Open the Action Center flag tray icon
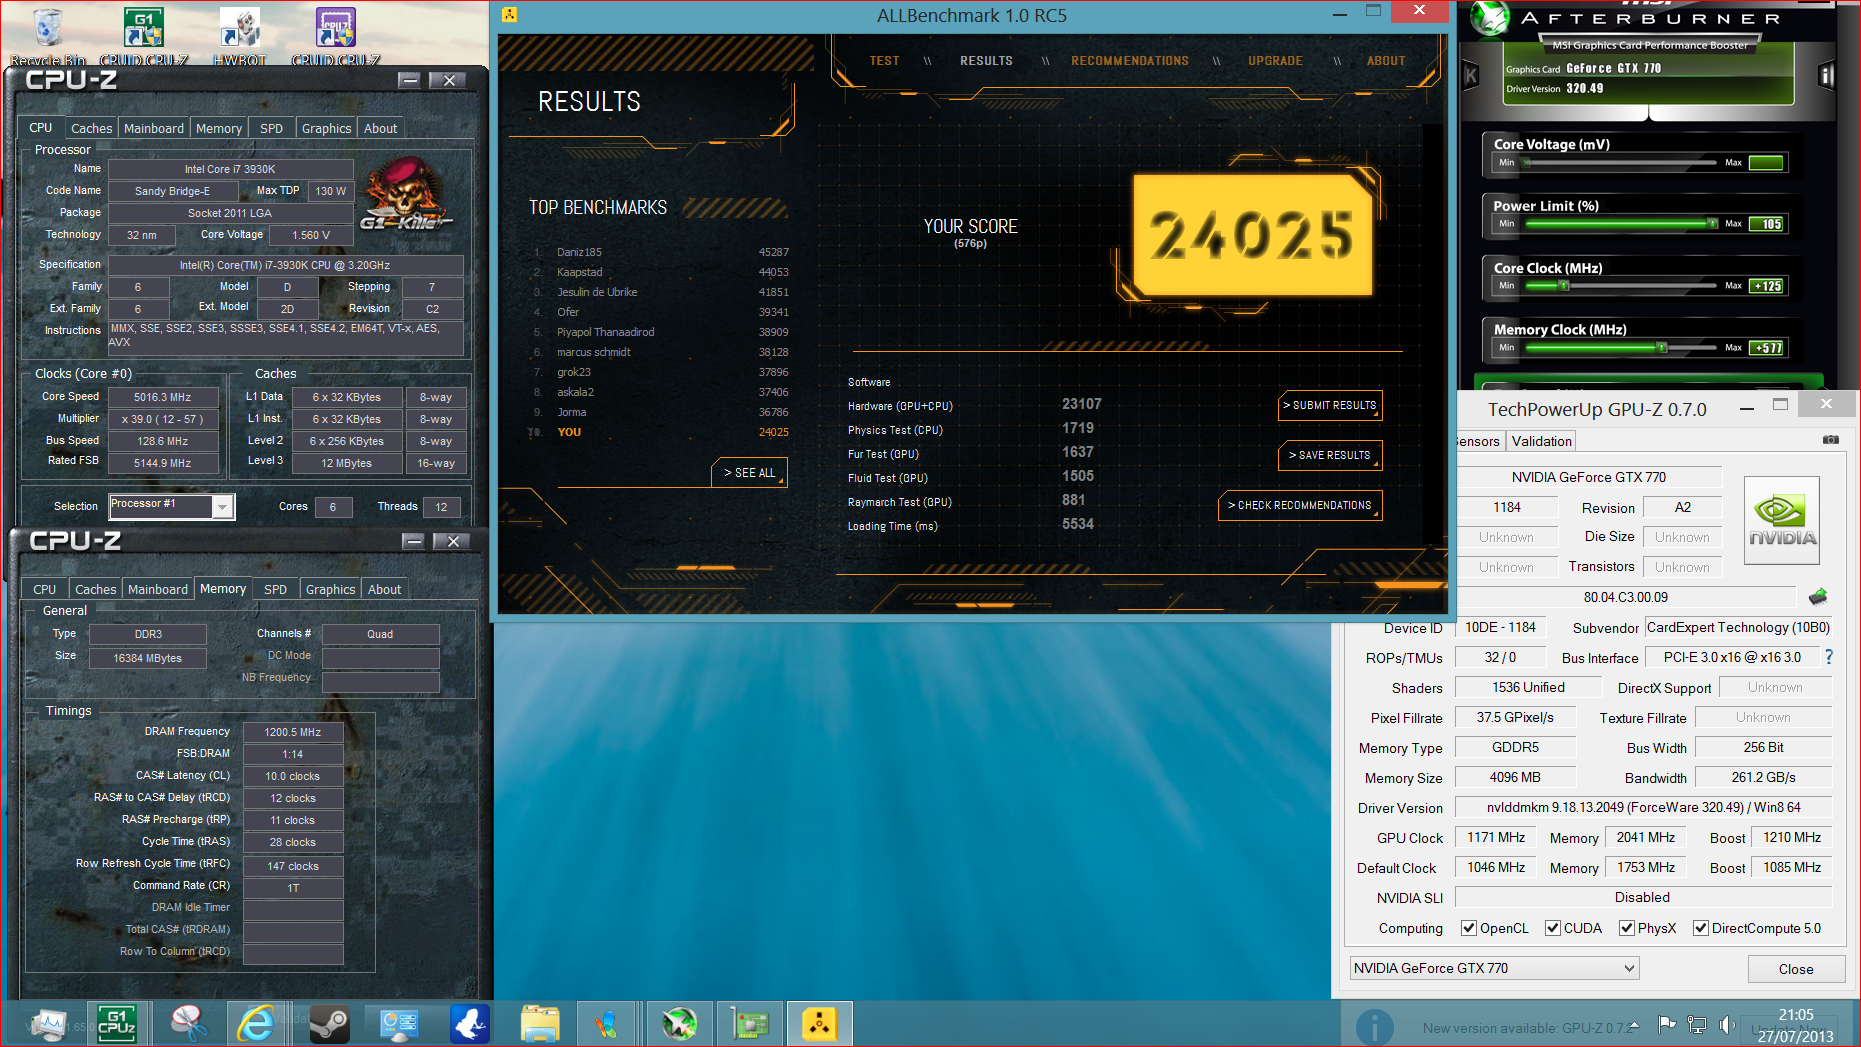Screen dimensions: 1861x1047 pyautogui.click(x=1667, y=1024)
